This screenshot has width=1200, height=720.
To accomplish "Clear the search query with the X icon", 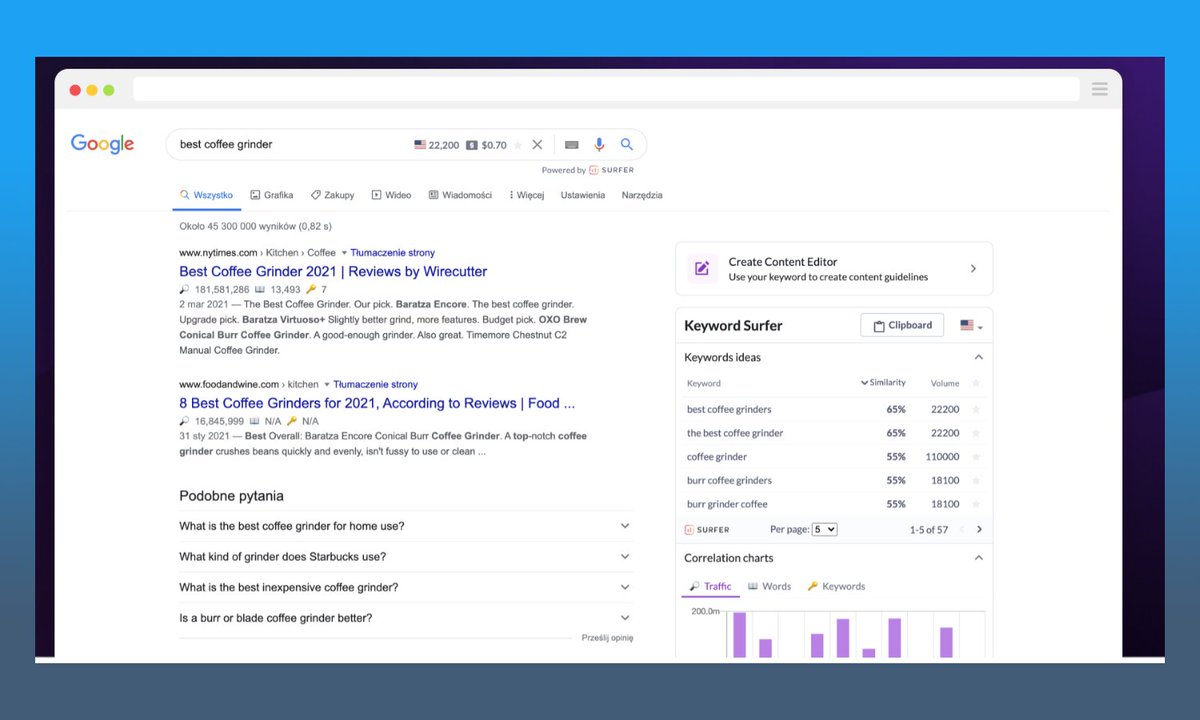I will pos(537,145).
